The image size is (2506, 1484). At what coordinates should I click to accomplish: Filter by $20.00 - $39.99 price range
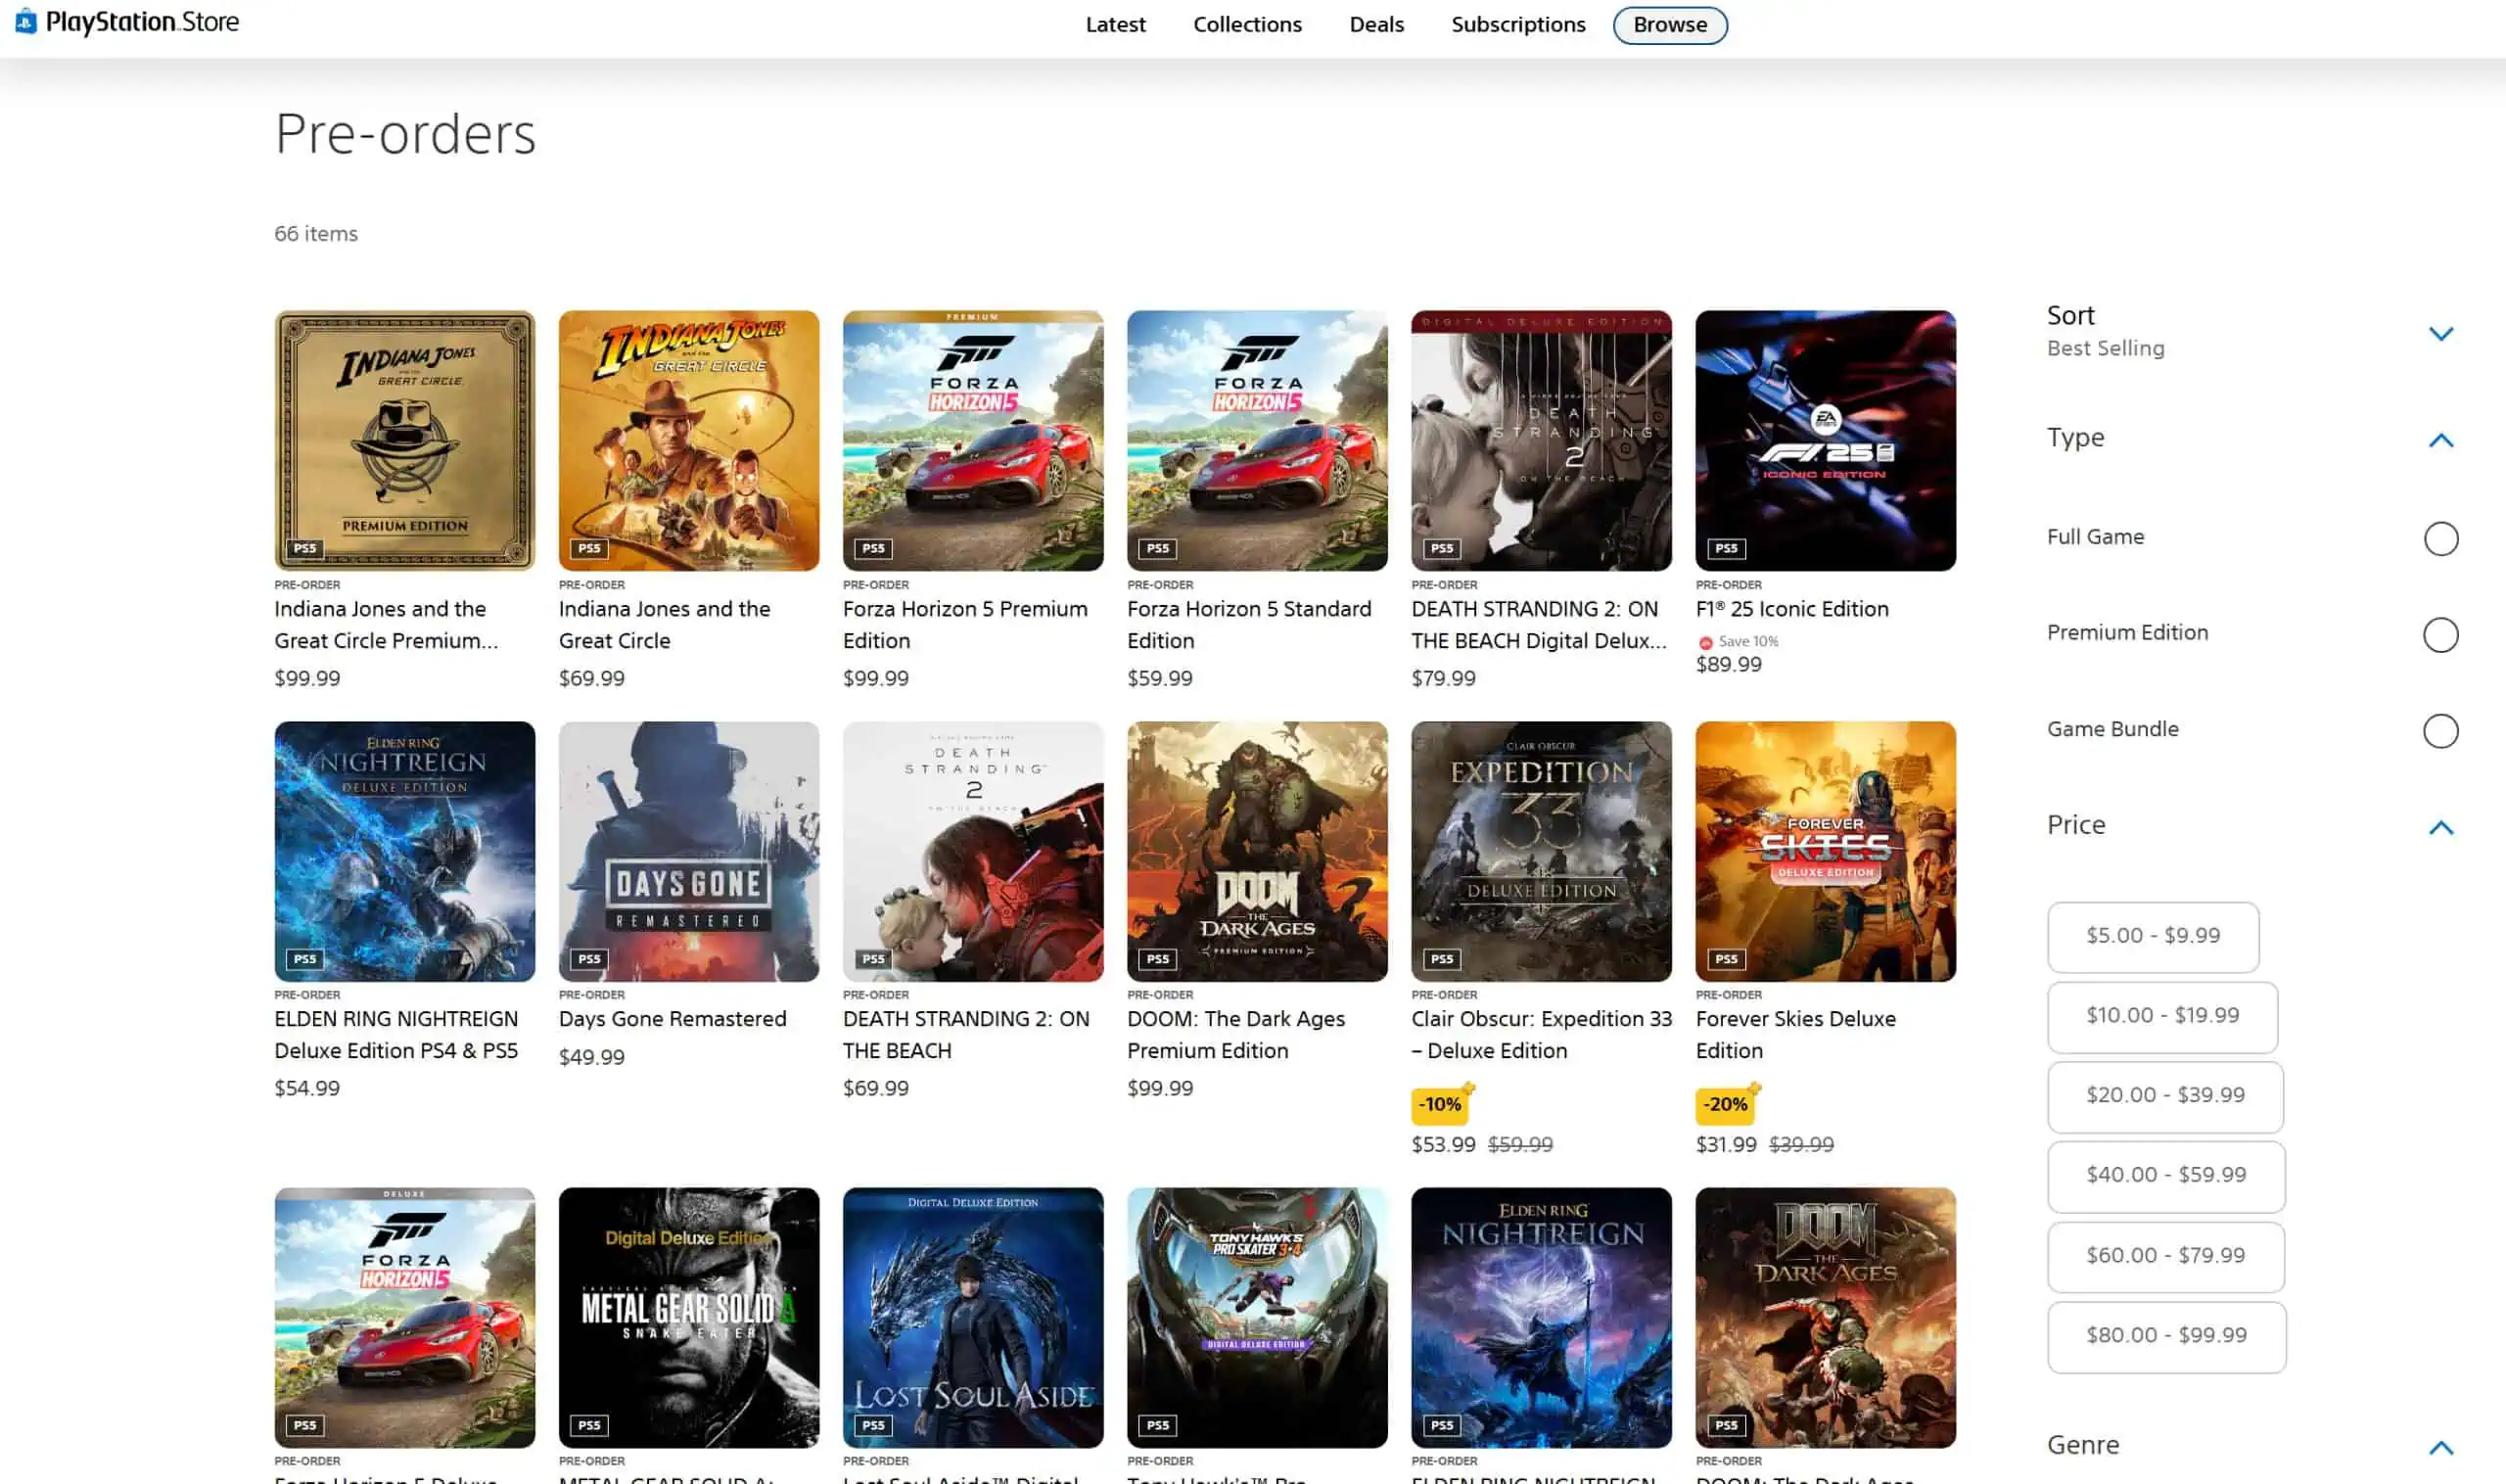(2165, 1096)
